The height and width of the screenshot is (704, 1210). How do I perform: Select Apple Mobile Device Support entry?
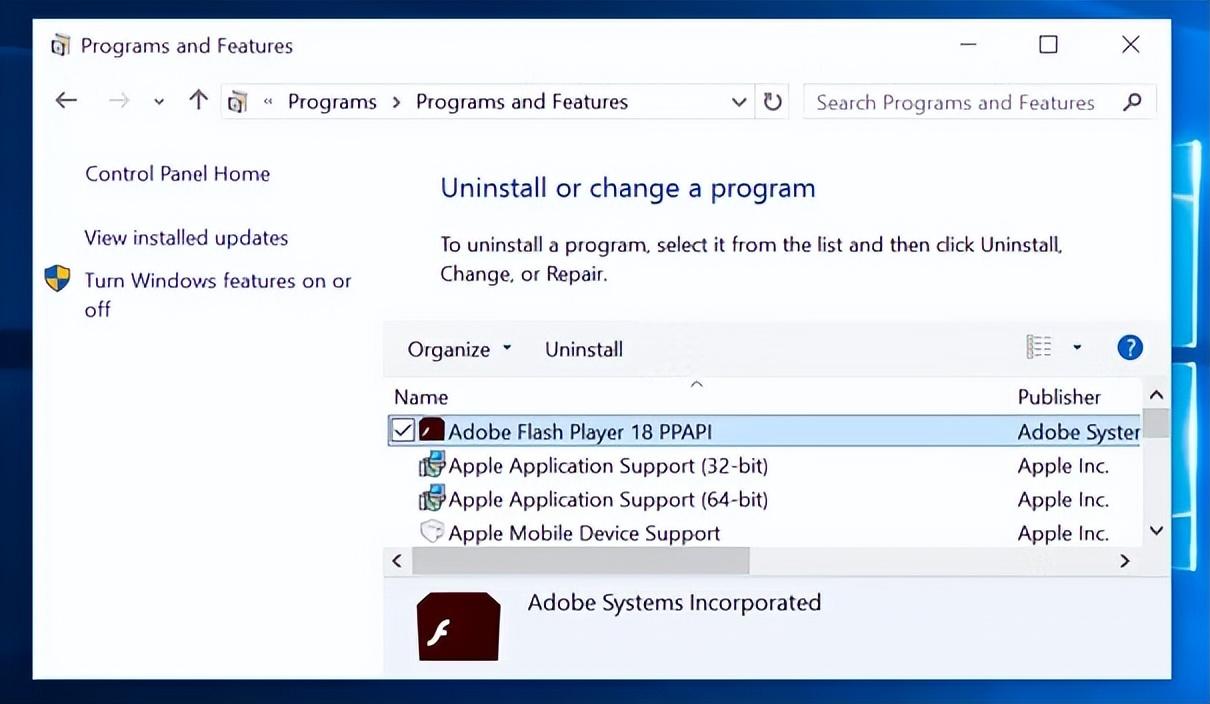coord(584,533)
